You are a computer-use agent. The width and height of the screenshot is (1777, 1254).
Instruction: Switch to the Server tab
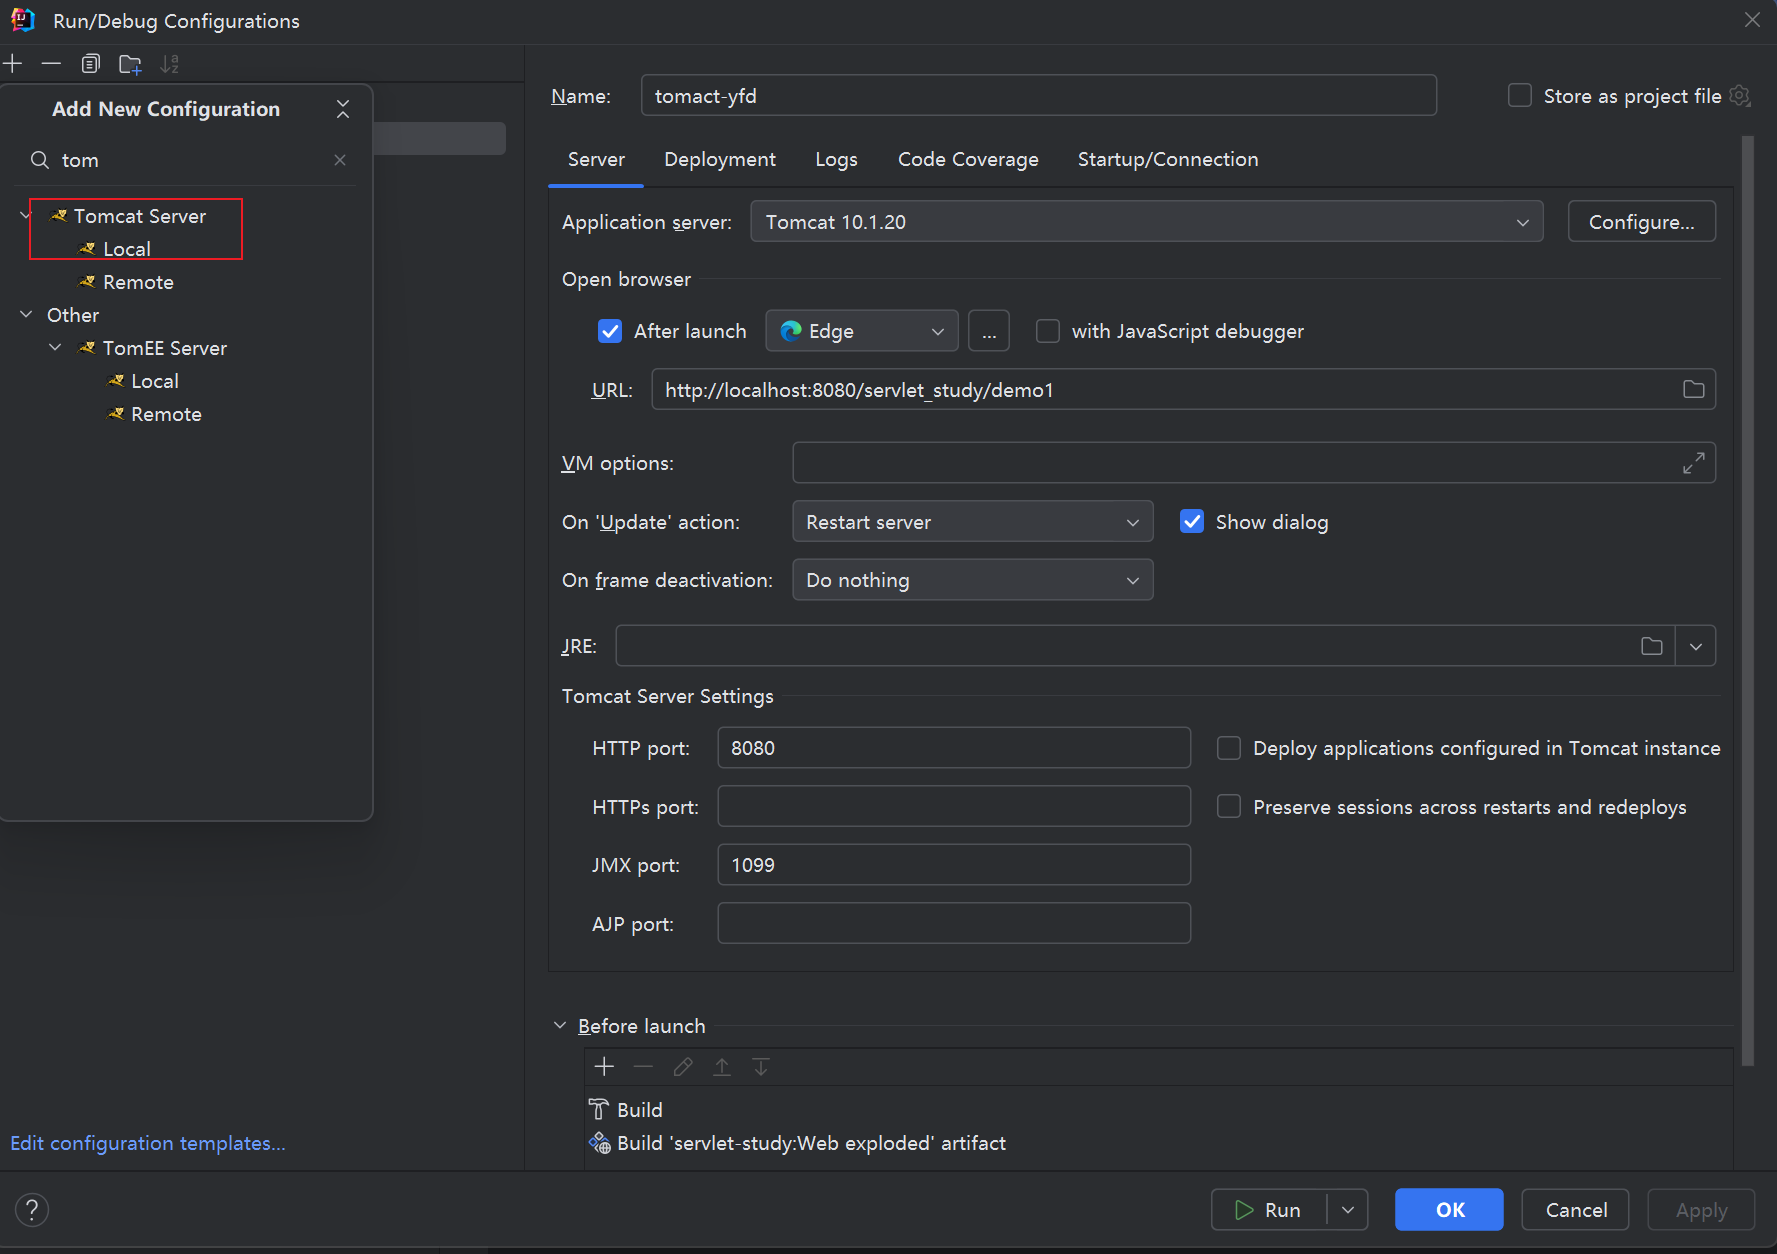[596, 160]
